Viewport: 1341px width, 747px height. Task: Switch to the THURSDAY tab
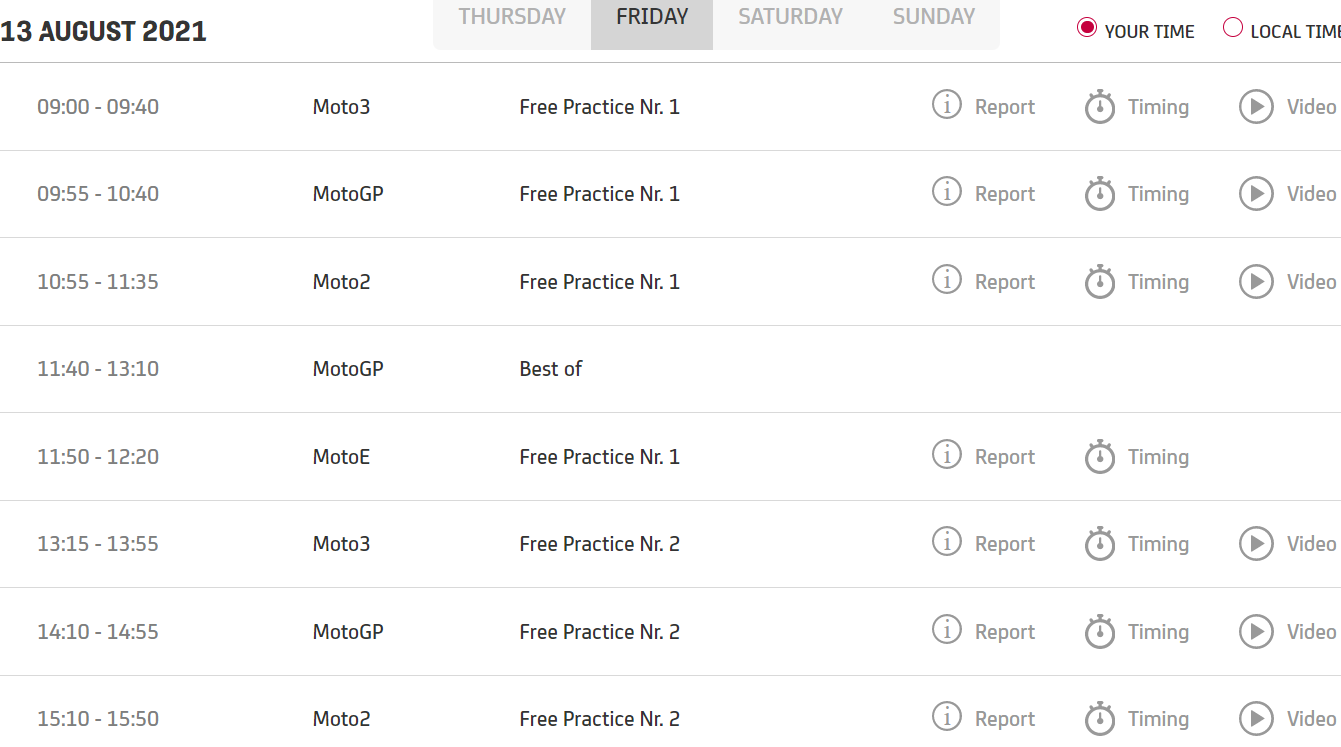click(512, 17)
